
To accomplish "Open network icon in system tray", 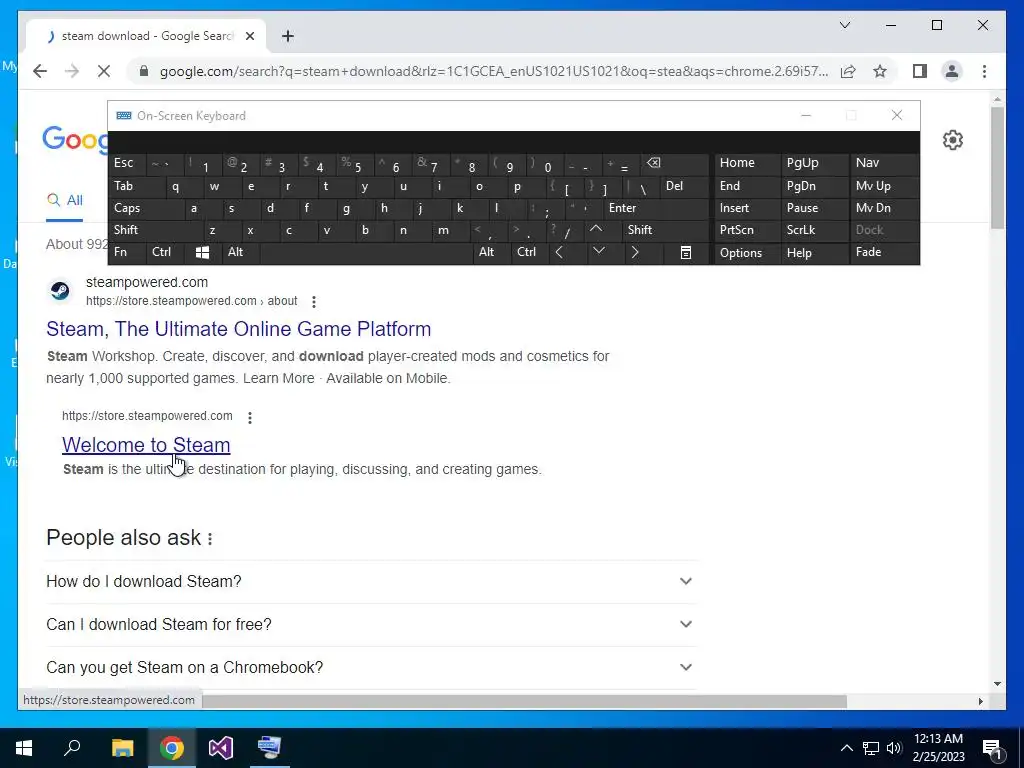I will click(x=871, y=748).
